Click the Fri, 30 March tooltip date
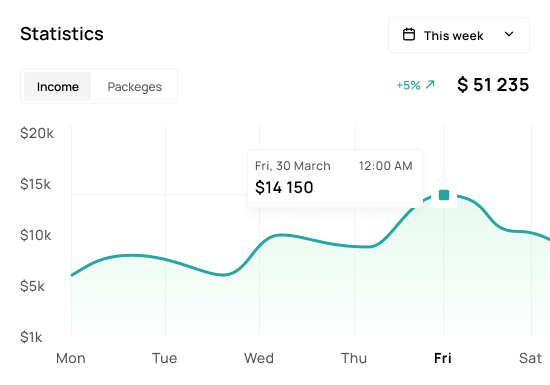This screenshot has height=385, width=550. click(x=293, y=166)
